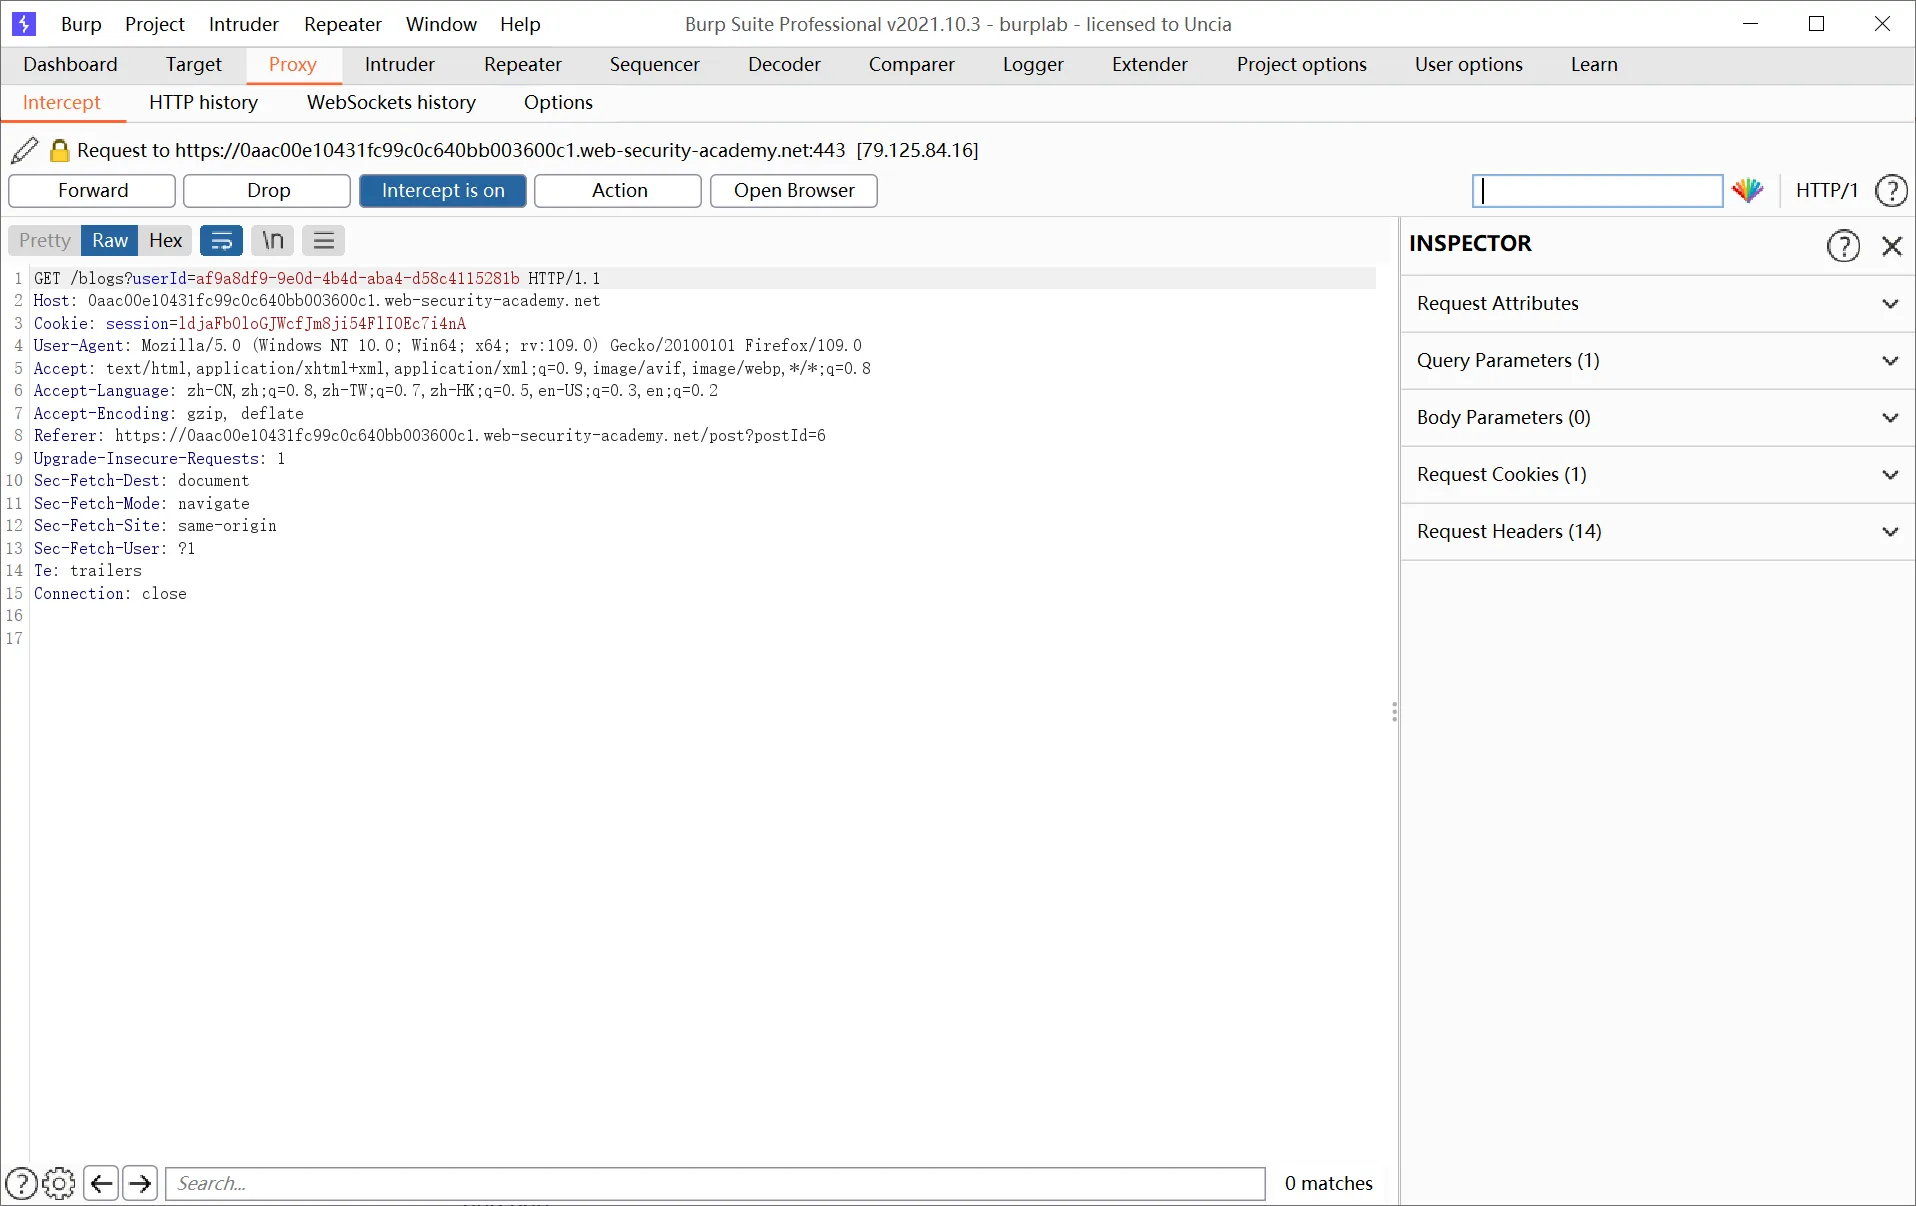
Task: Open the Project options tab
Action: (1302, 64)
